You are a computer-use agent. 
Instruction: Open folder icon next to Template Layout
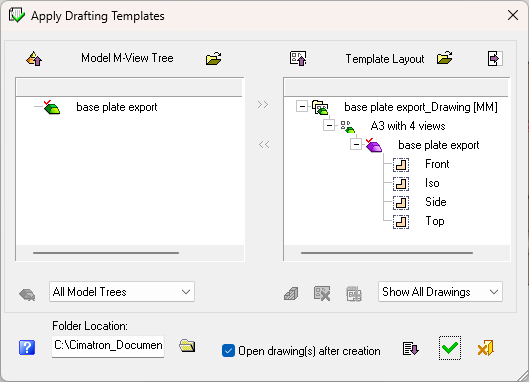(x=444, y=58)
